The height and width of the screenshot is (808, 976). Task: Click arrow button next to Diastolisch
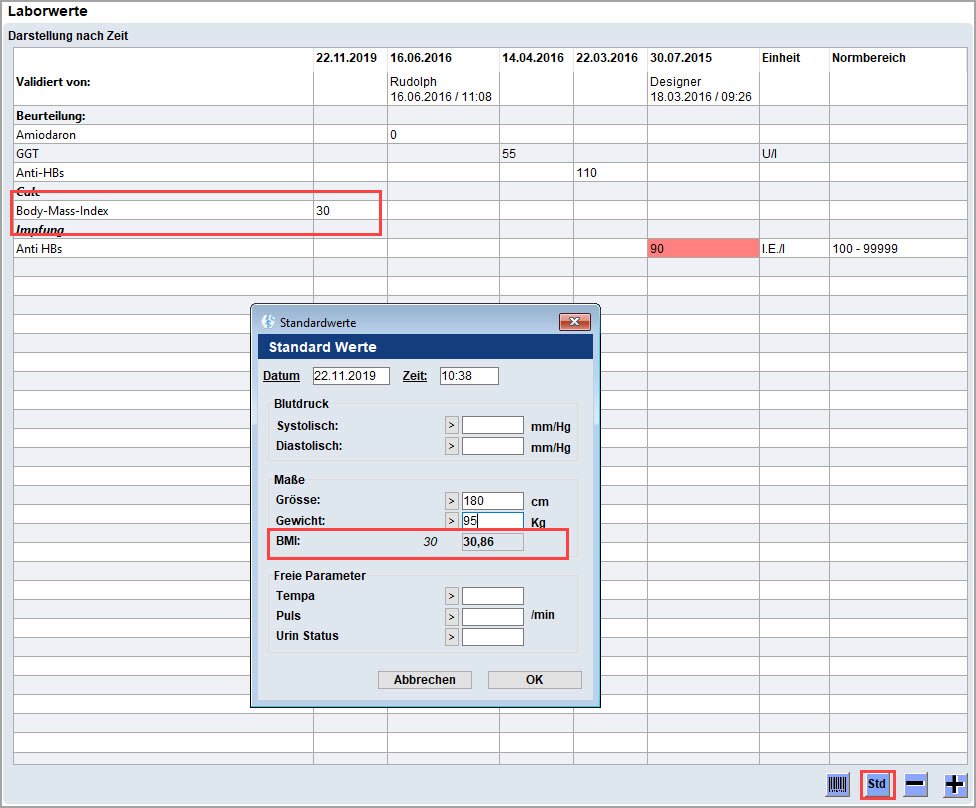point(451,446)
